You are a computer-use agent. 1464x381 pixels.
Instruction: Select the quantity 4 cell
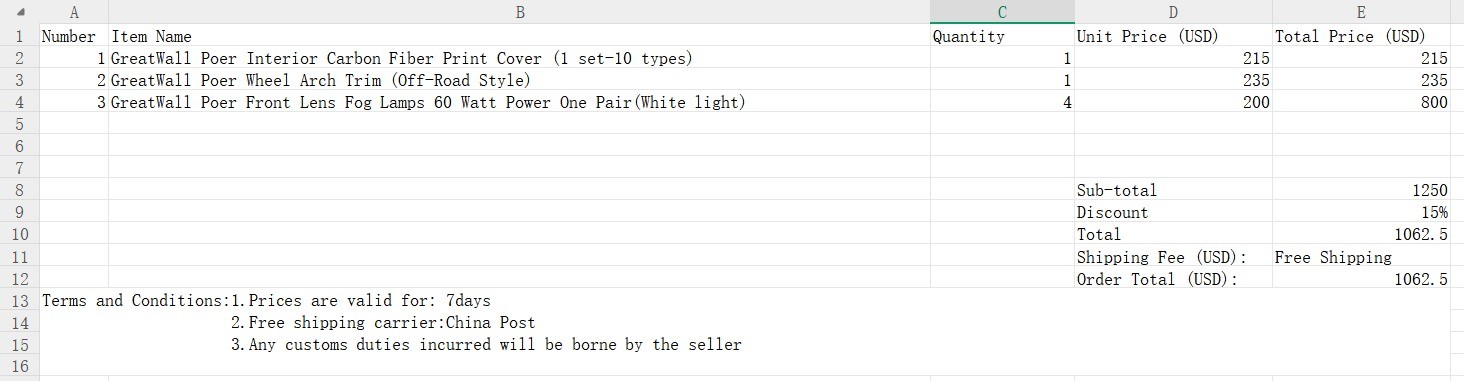[x=1002, y=102]
